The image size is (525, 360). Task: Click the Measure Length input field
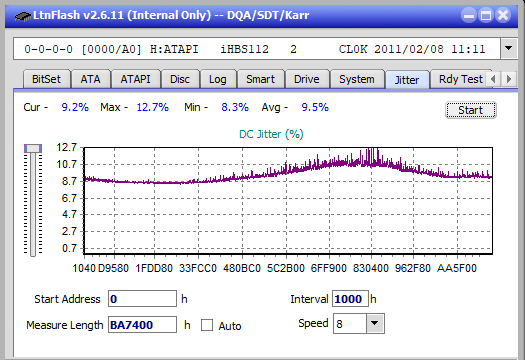click(x=142, y=325)
